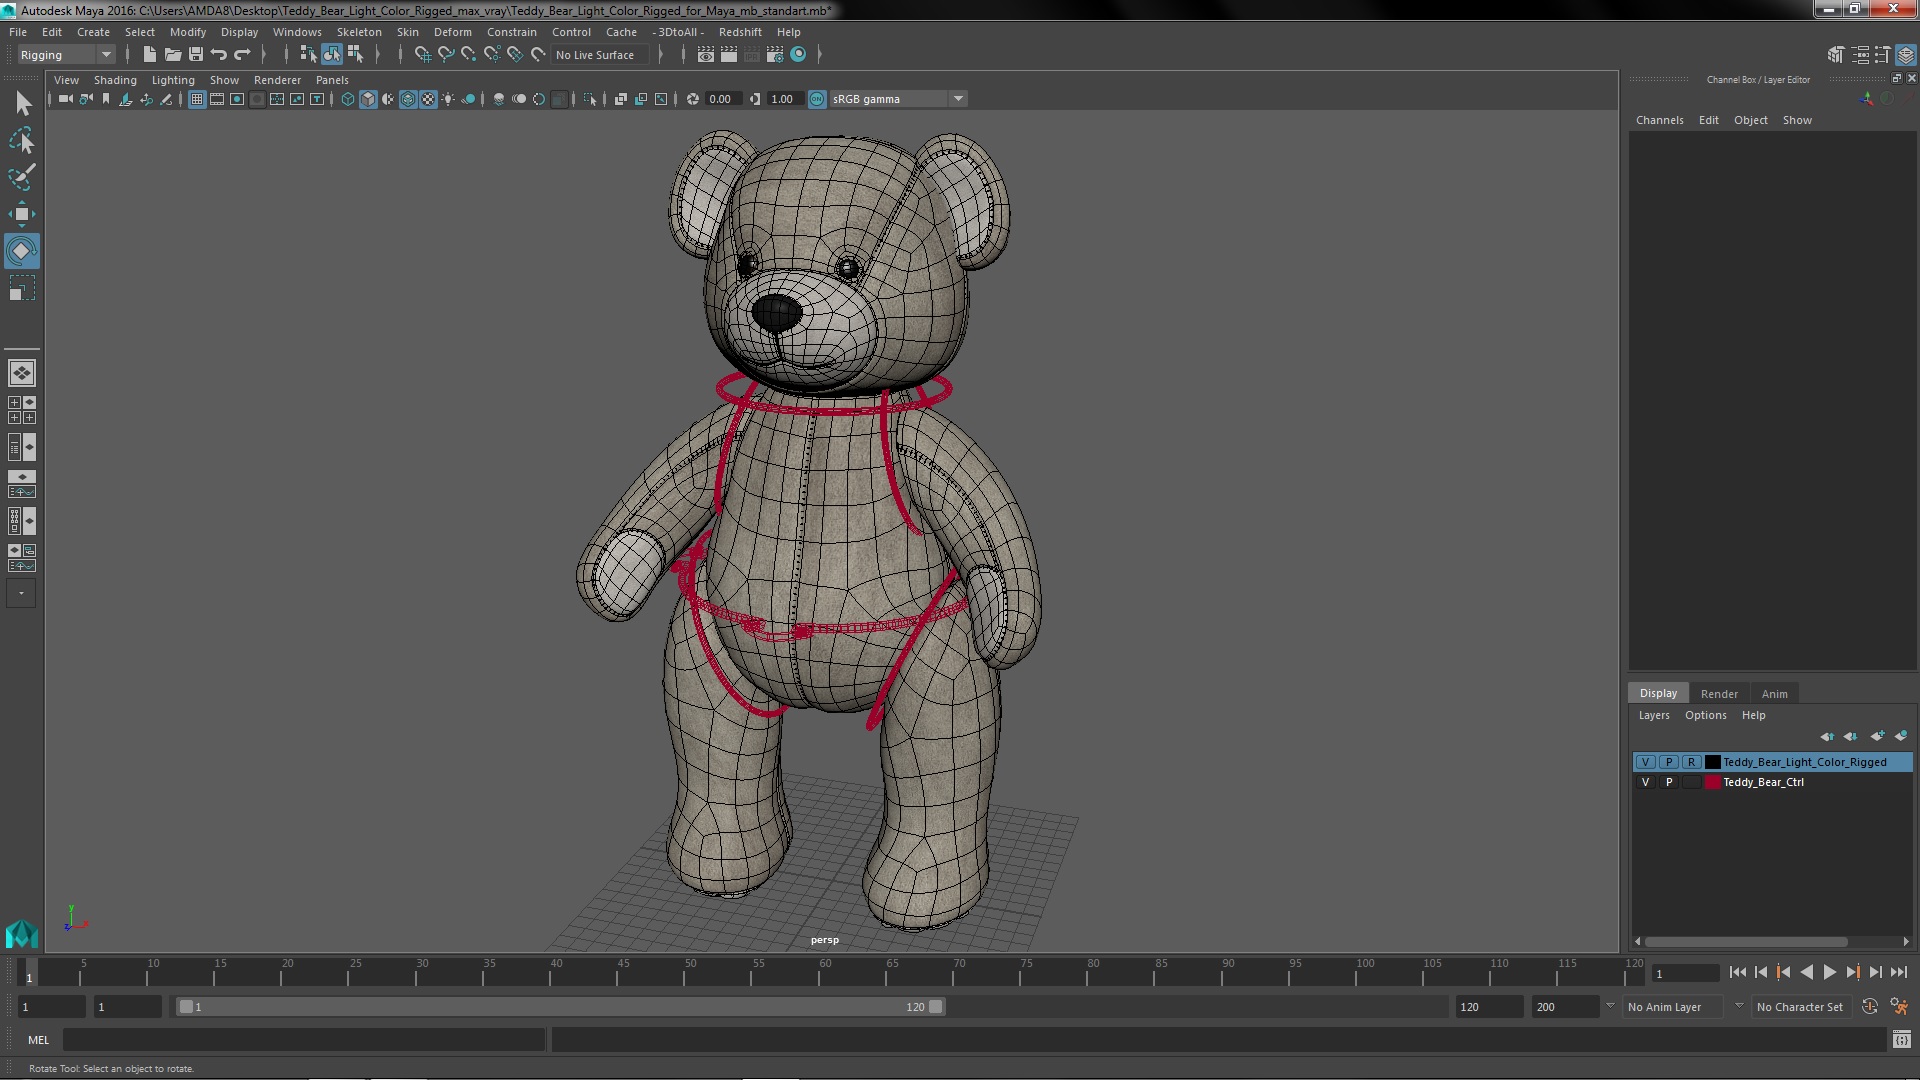Image resolution: width=1920 pixels, height=1080 pixels.
Task: Collapse the render toolbar section
Action: click(683, 55)
